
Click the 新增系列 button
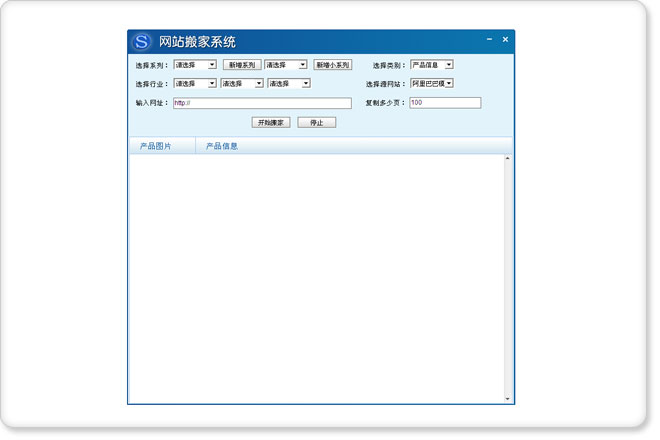241,65
